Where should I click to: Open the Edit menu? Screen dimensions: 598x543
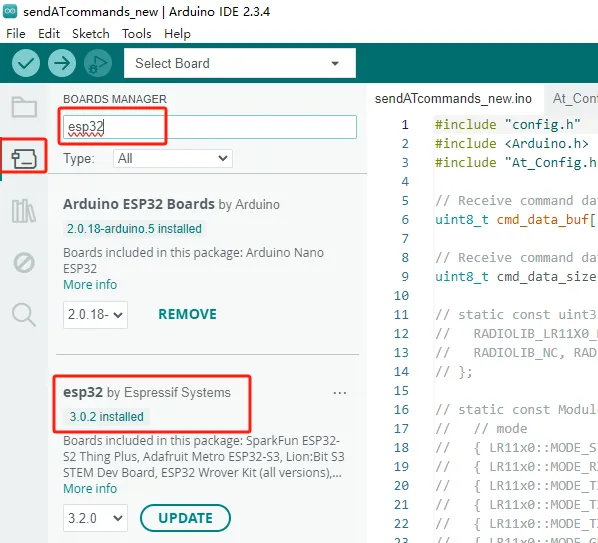[49, 34]
